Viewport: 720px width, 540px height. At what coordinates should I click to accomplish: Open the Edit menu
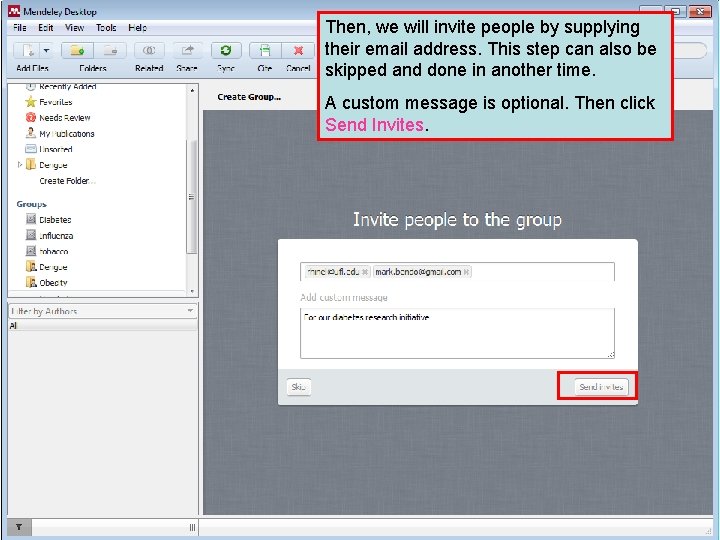pyautogui.click(x=45, y=28)
